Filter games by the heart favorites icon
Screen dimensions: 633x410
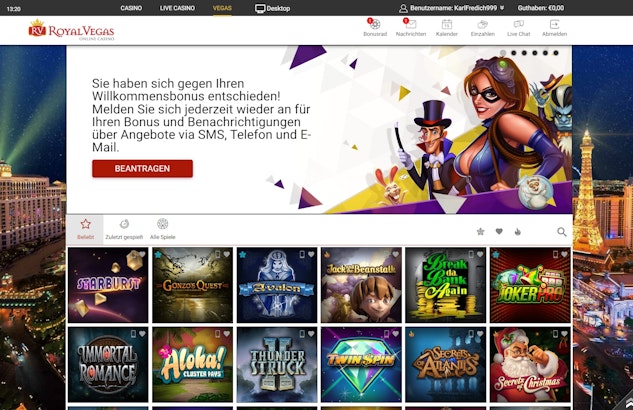[499, 232]
